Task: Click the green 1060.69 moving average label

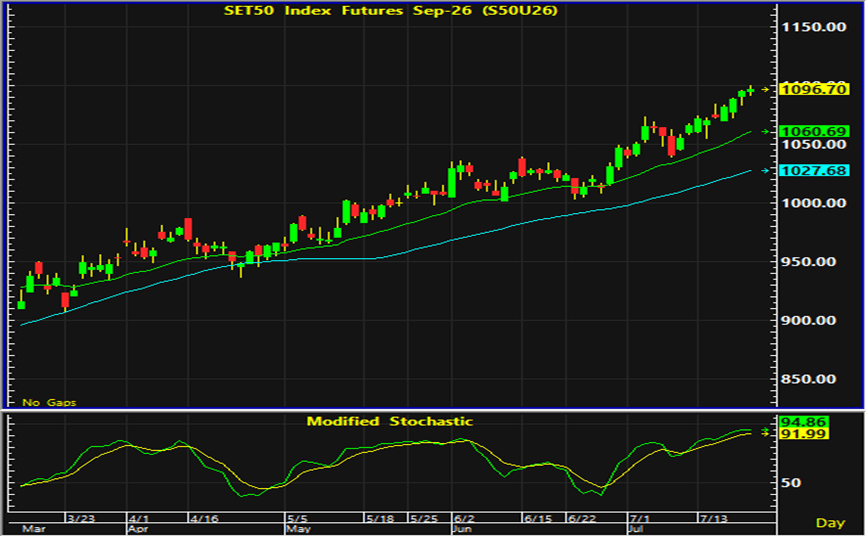Action: [x=813, y=132]
